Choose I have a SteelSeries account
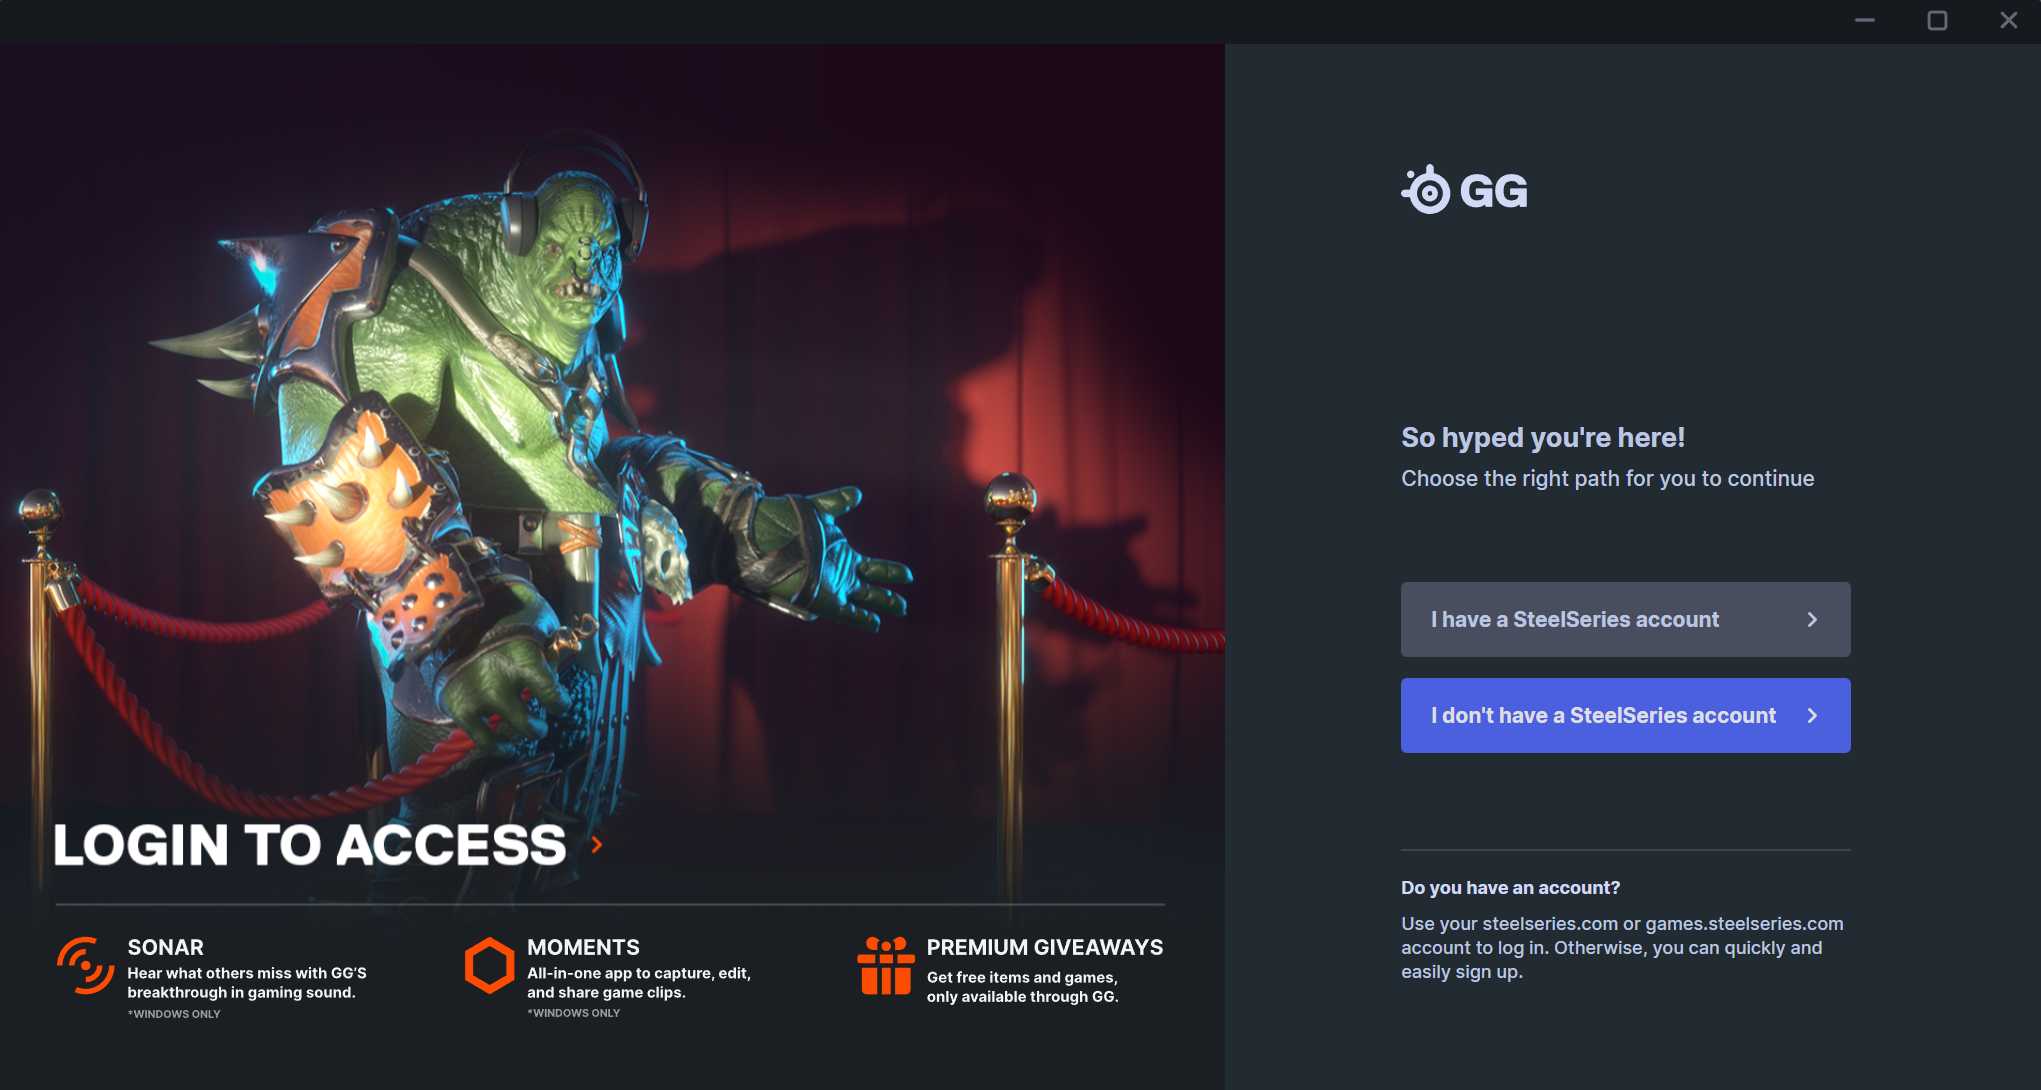Screen dimensions: 2041x1090 pyautogui.click(x=1625, y=619)
